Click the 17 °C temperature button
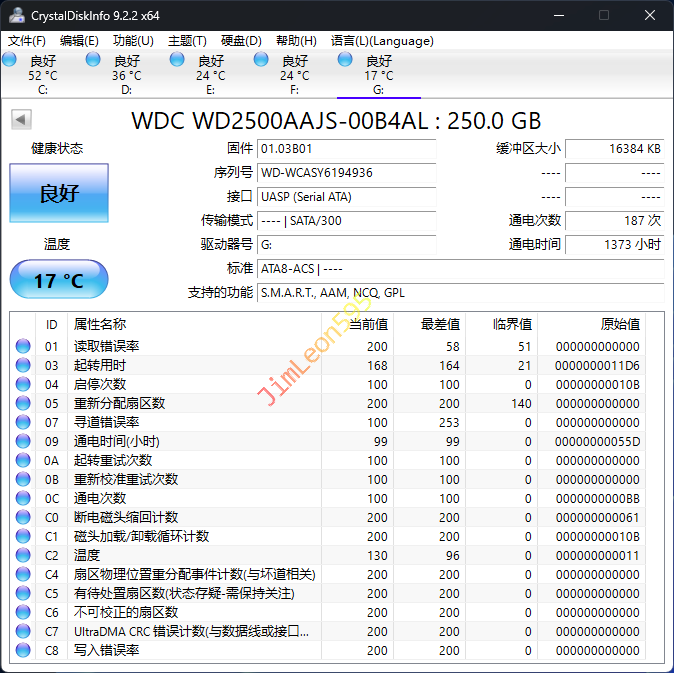This screenshot has height=673, width=674. pos(58,280)
